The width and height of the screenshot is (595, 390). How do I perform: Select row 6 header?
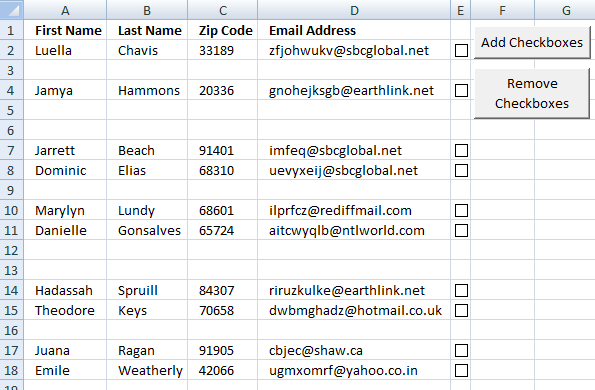(x=11, y=131)
